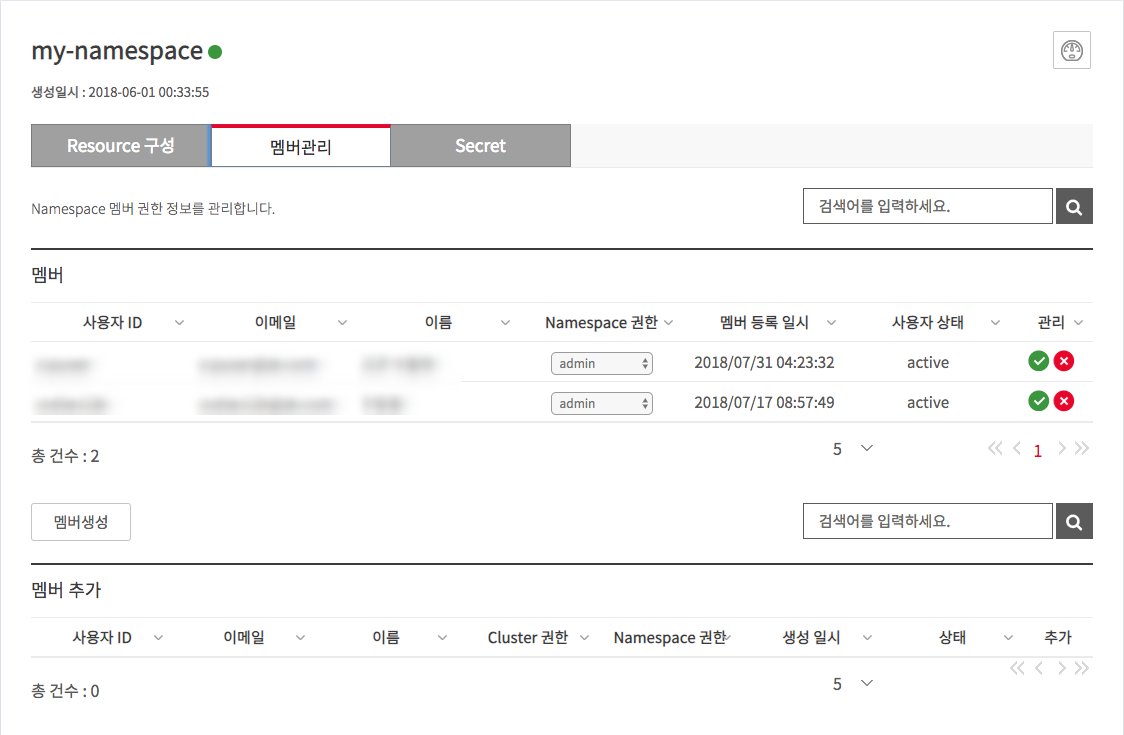The image size is (1124, 735).
Task: Click the 생성일시 2018-06-01 00:33:55 text
Action: pos(120,93)
